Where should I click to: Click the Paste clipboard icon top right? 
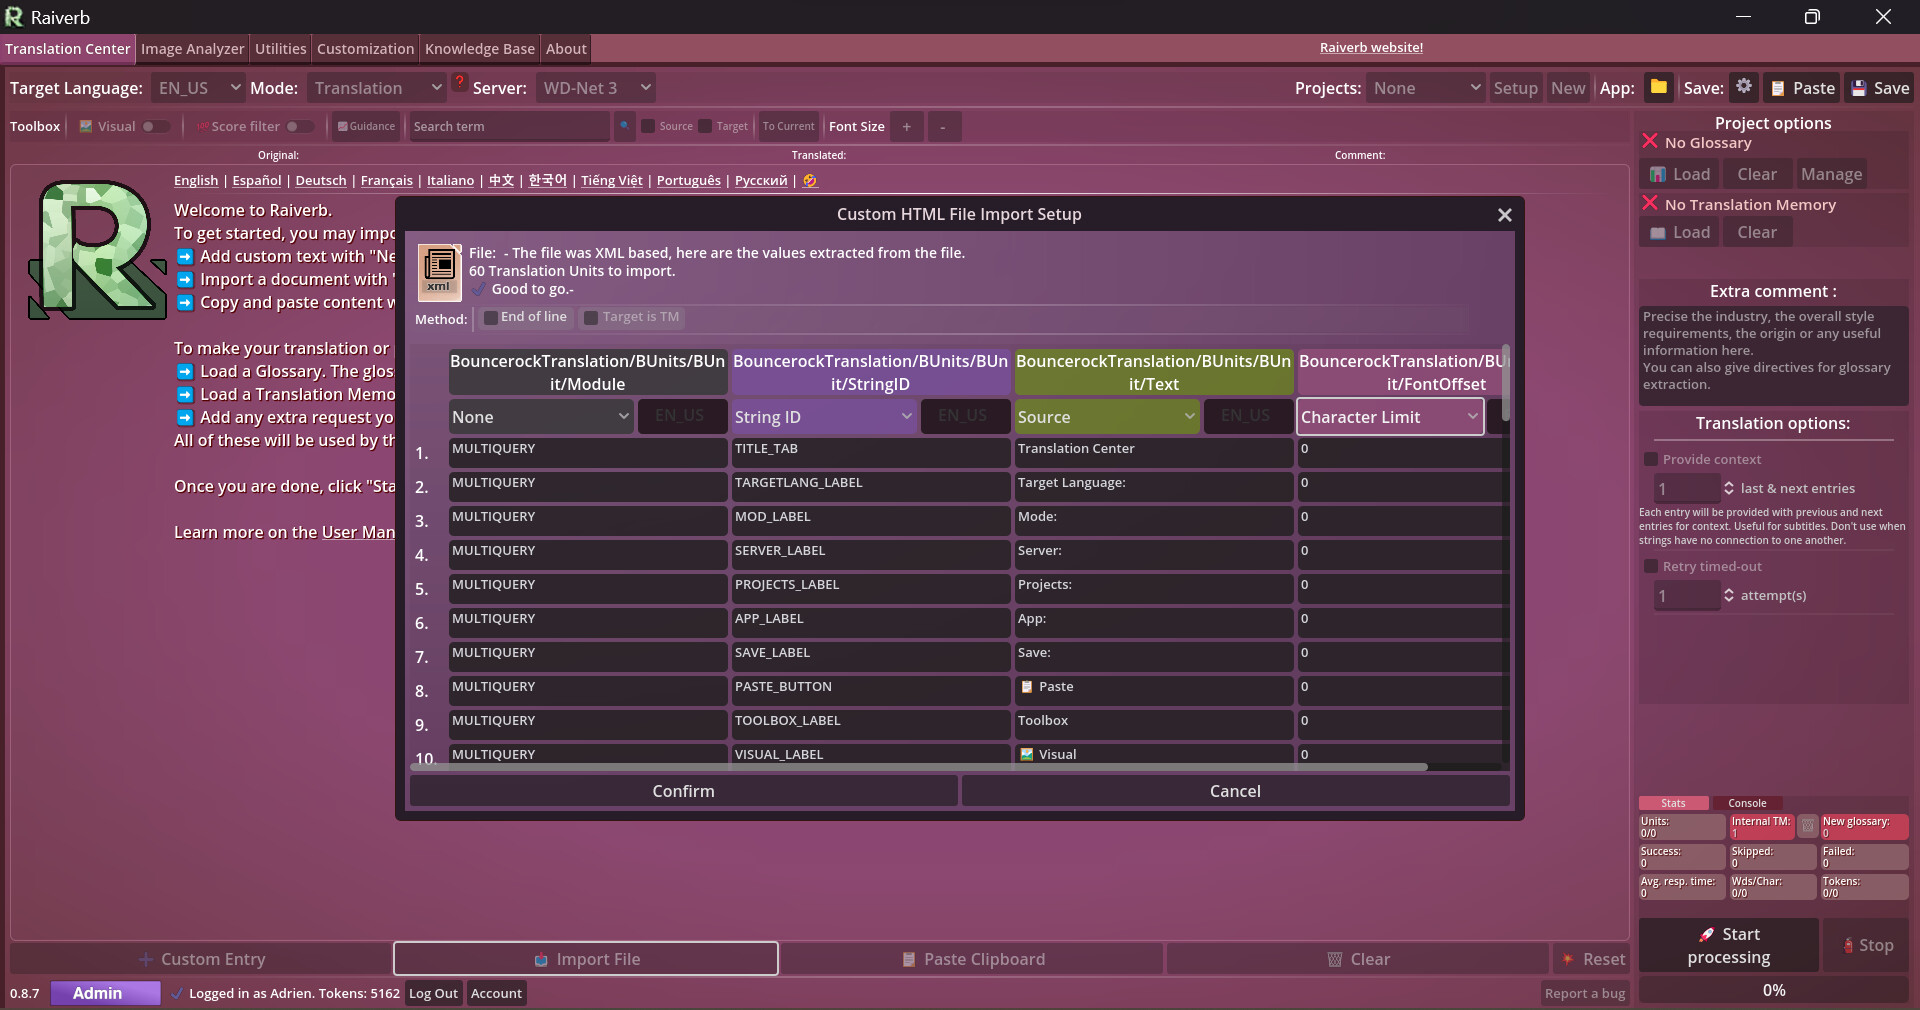click(1779, 88)
